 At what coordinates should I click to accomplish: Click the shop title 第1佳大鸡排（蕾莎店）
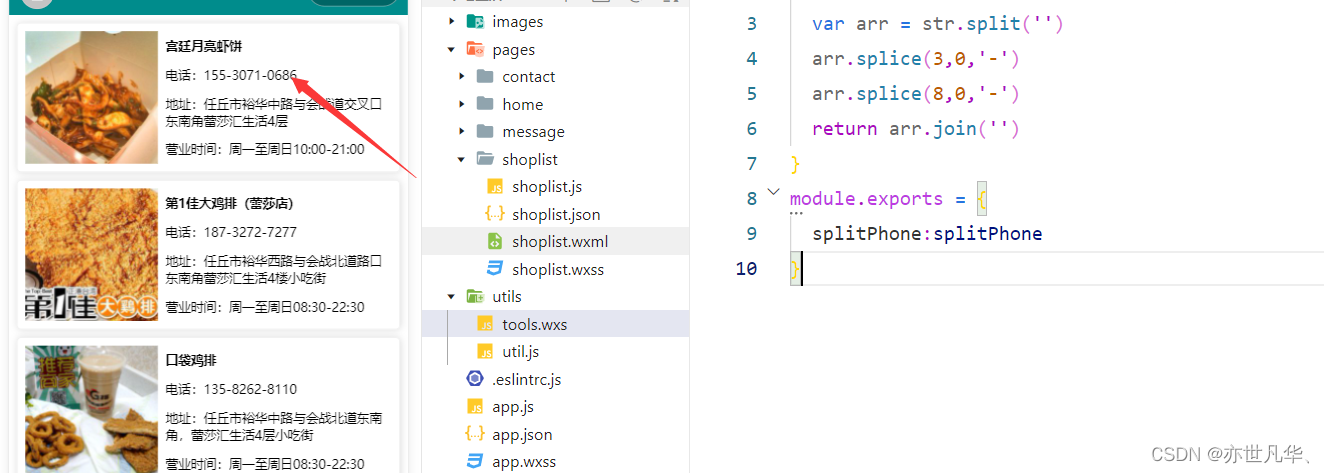[229, 203]
